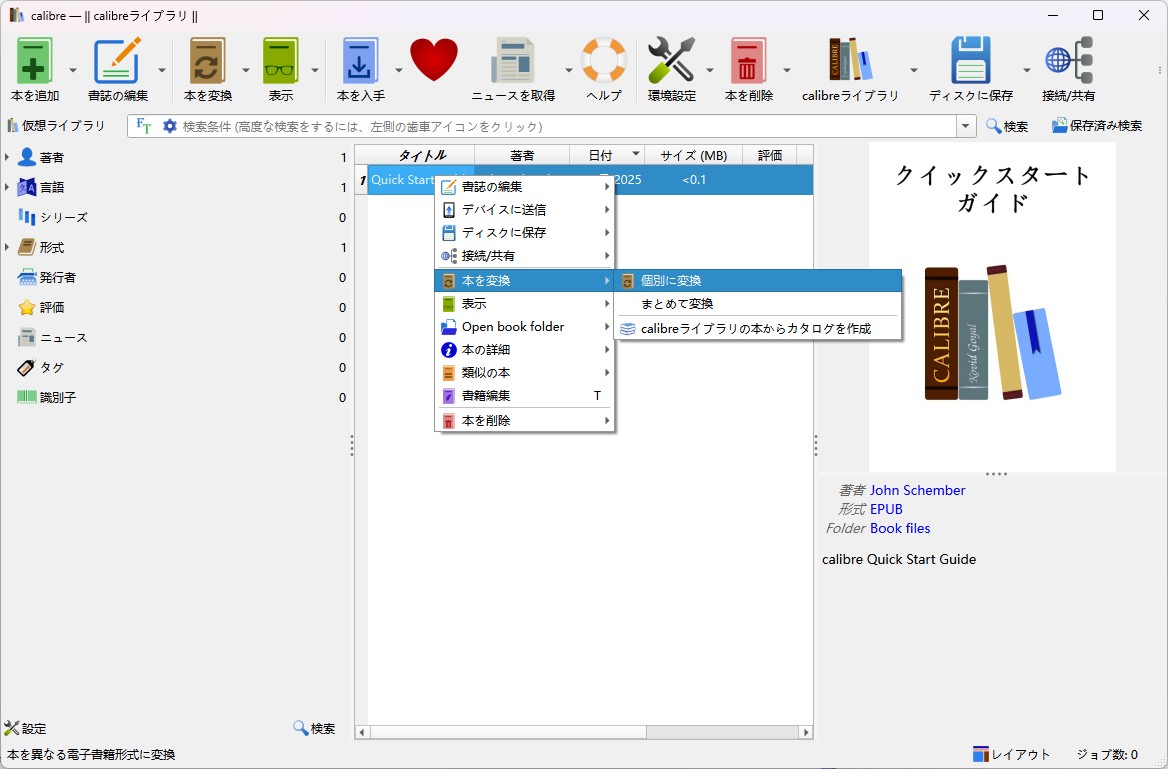Select 書誌の編集 in the context menu
The height and width of the screenshot is (769, 1168).
(524, 187)
